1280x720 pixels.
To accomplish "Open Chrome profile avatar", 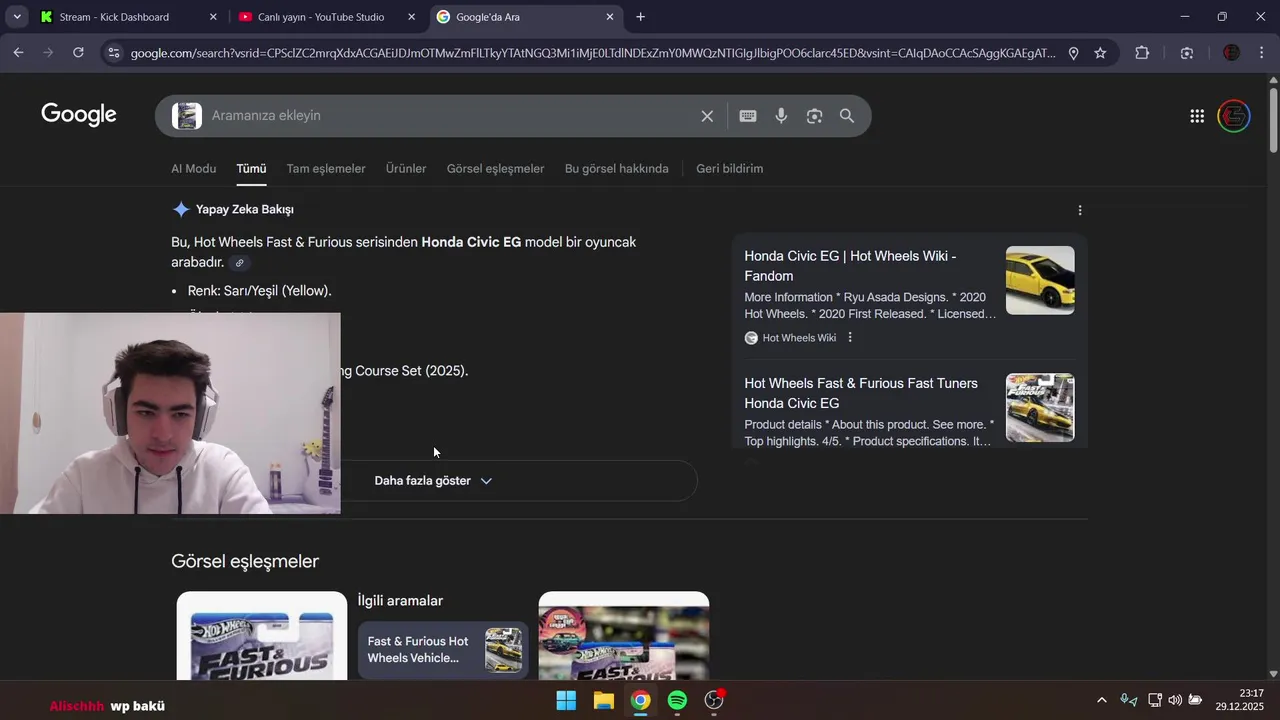I will click(1231, 53).
